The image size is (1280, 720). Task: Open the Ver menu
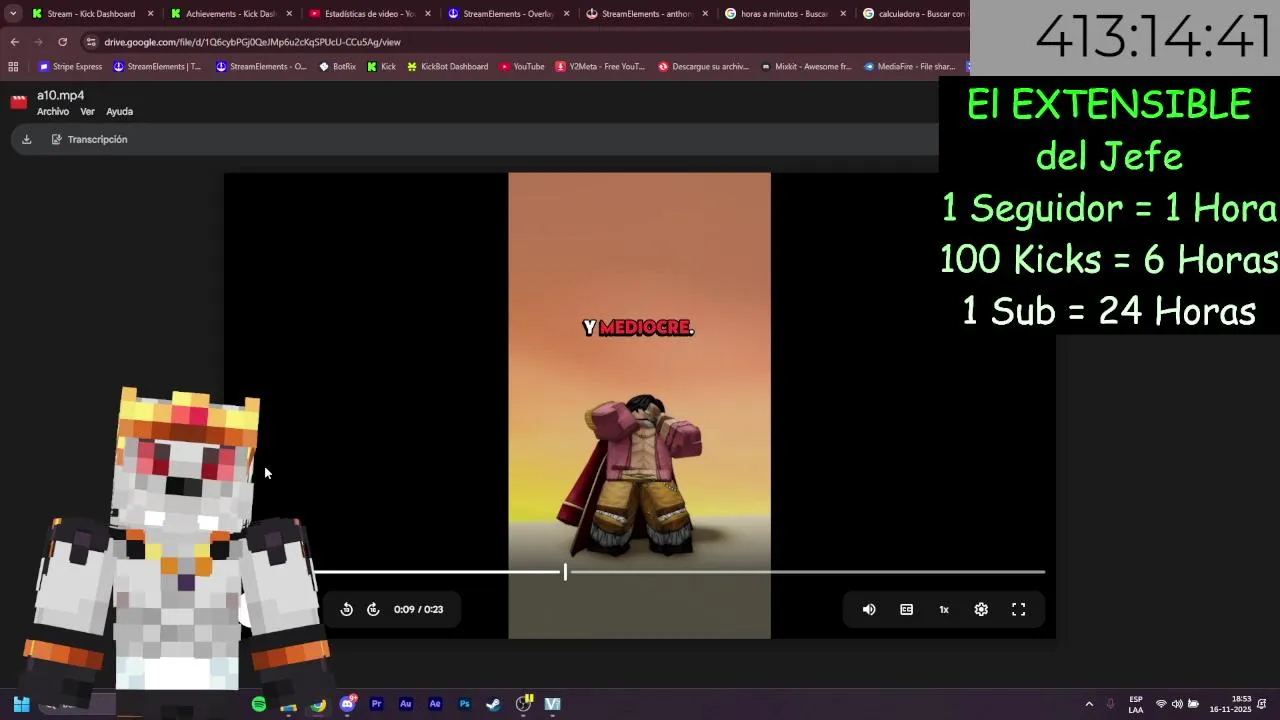(87, 112)
